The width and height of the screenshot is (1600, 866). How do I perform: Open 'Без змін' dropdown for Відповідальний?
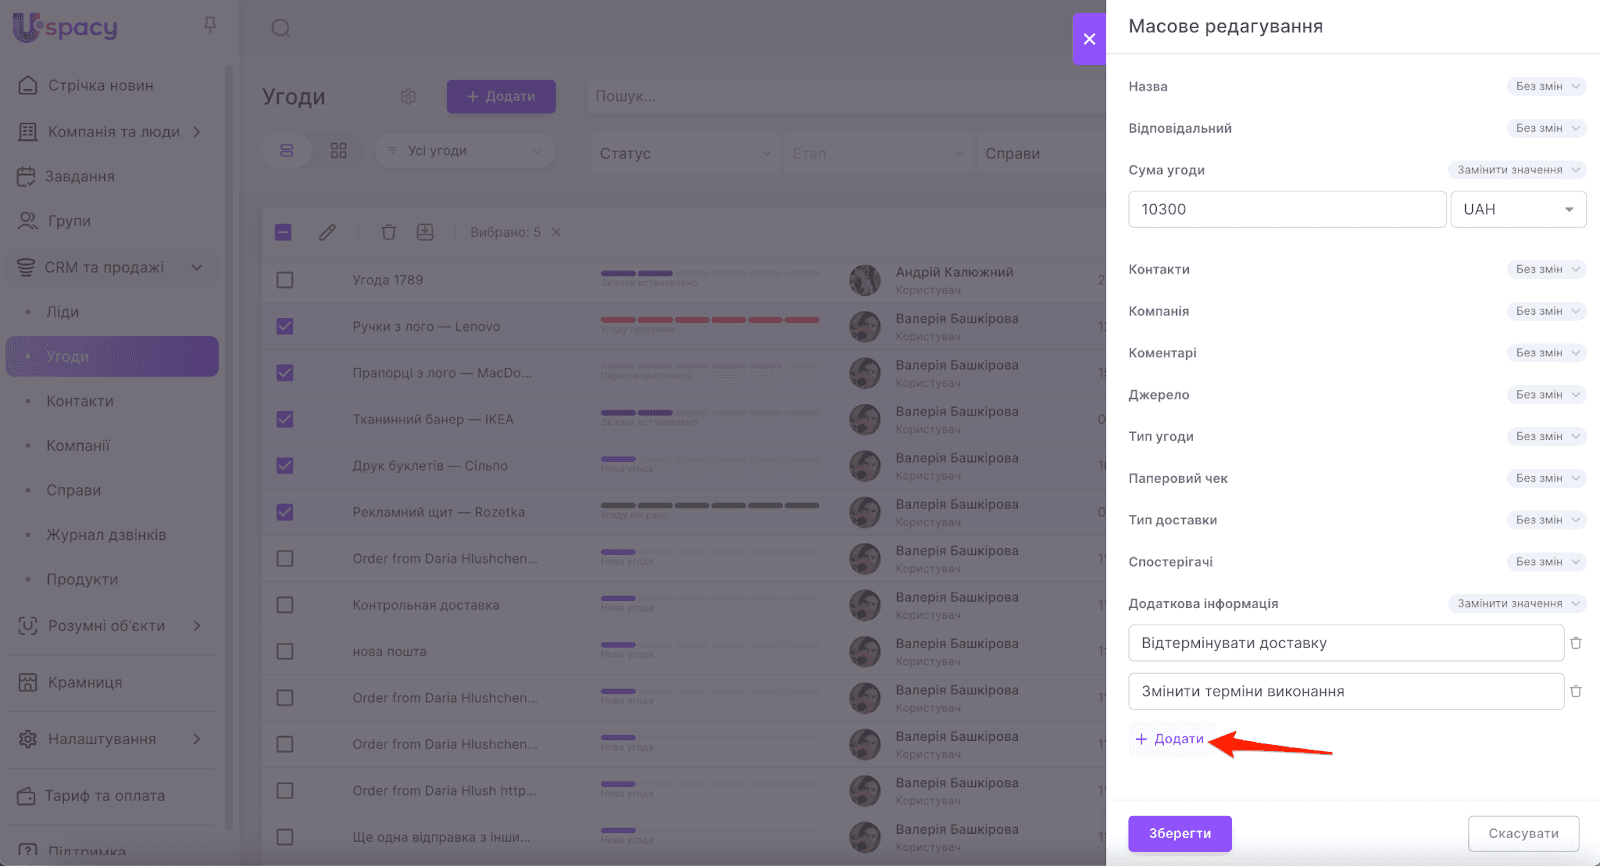[x=1546, y=128]
